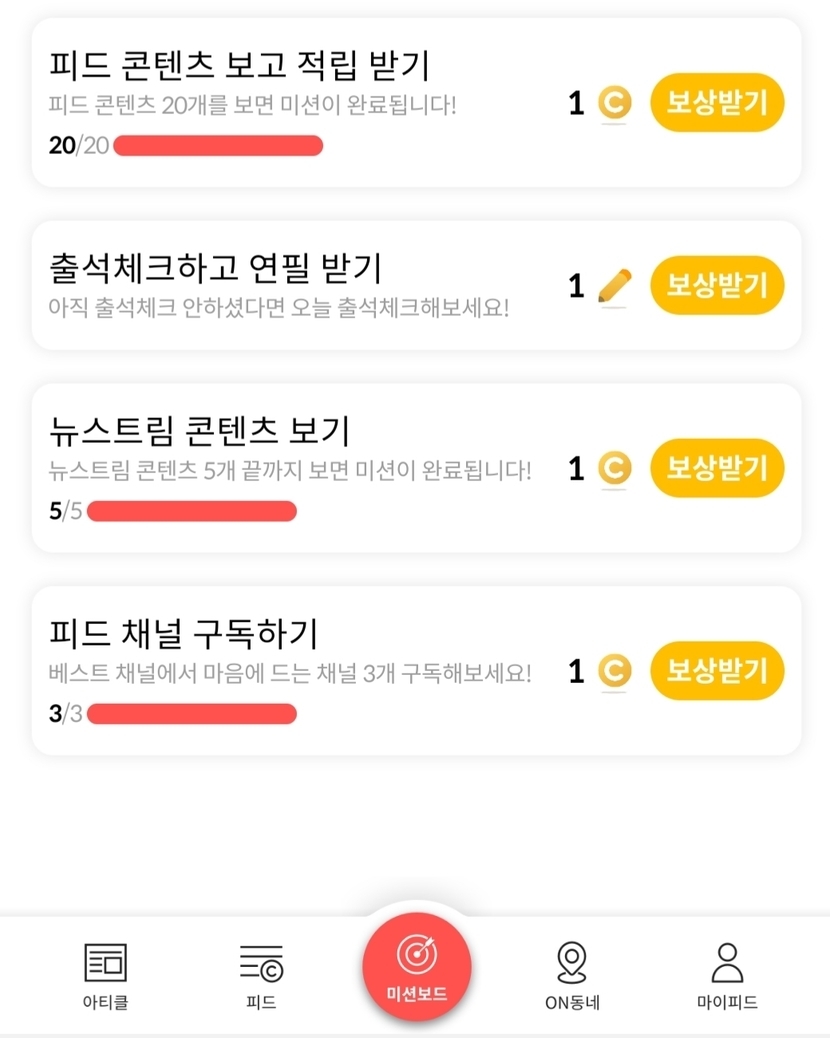The height and width of the screenshot is (1038, 830).
Task: Open the 뉴스트림 콘텐츠 보기 mission title
Action: [199, 432]
